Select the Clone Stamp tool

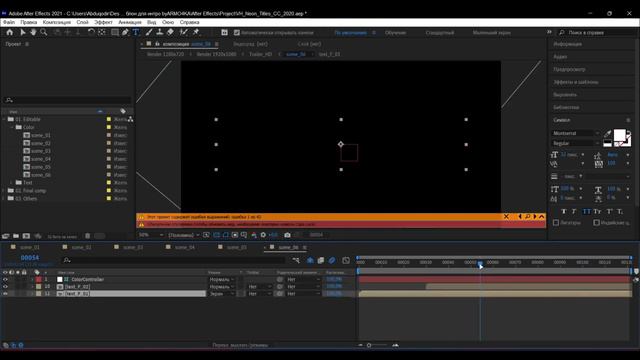160,32
